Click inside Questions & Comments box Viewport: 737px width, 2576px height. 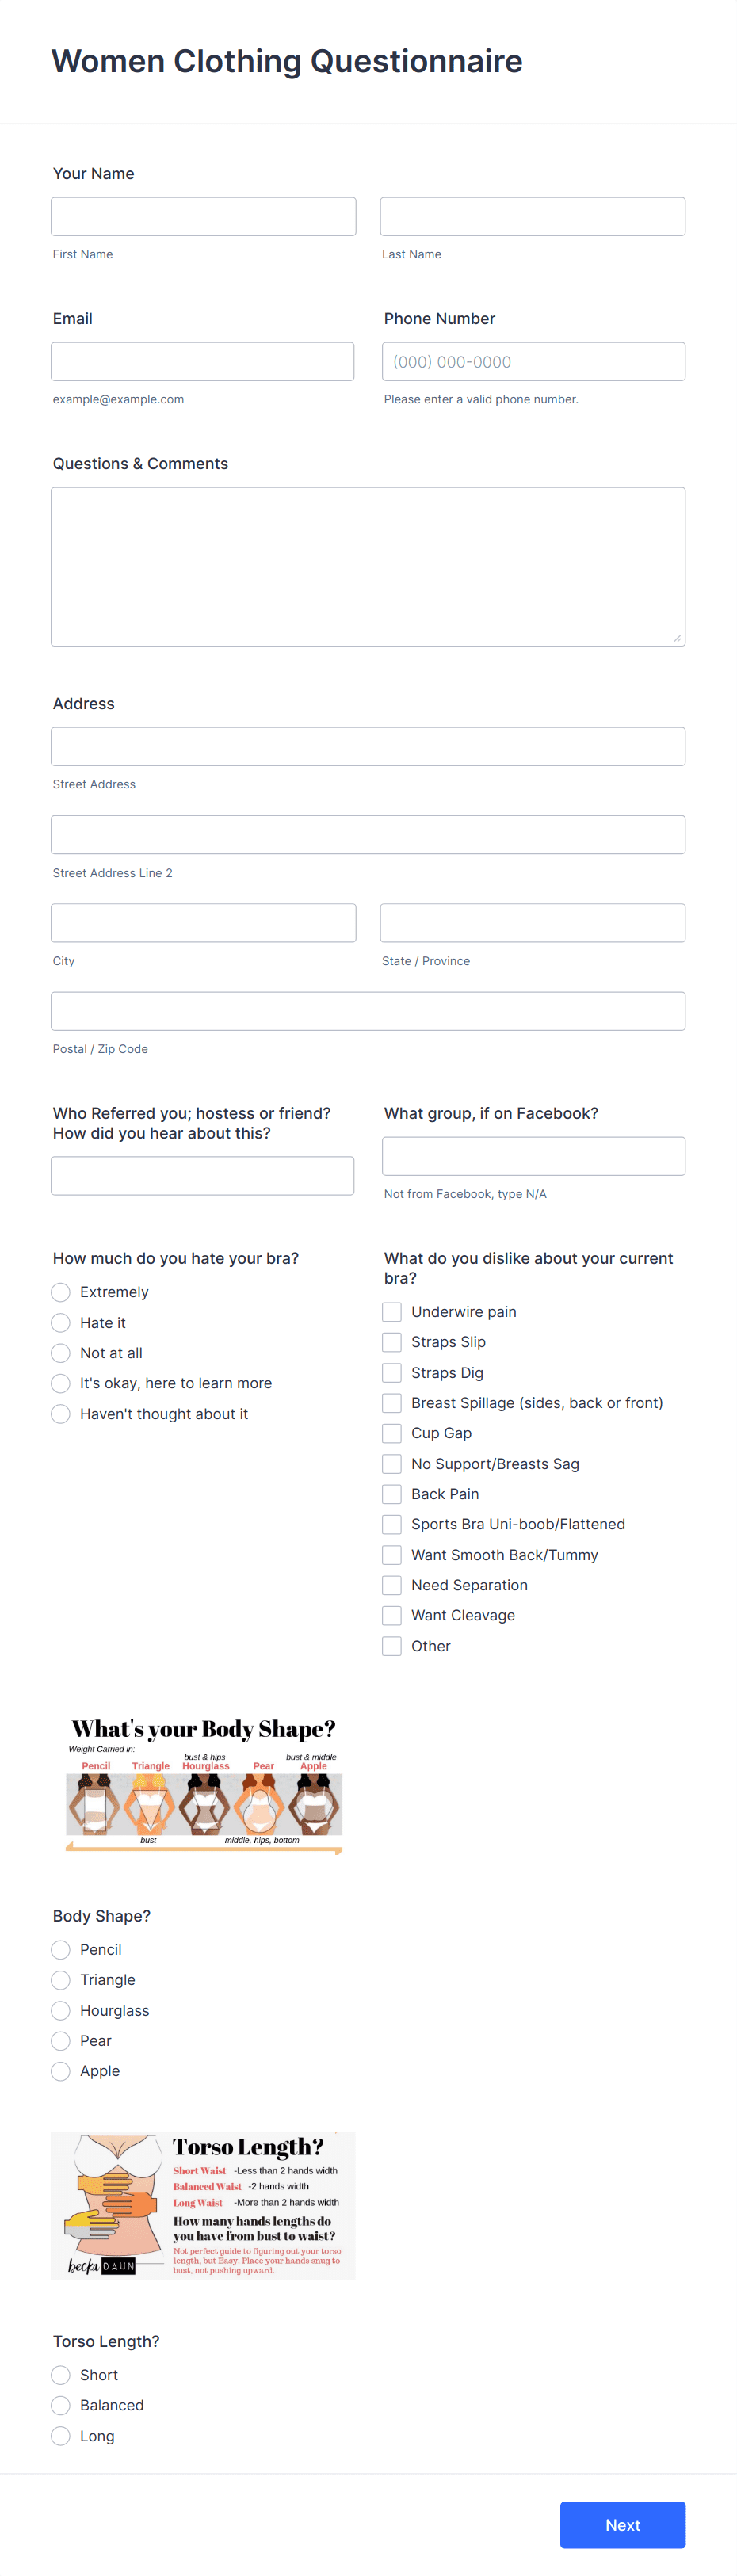click(x=367, y=565)
